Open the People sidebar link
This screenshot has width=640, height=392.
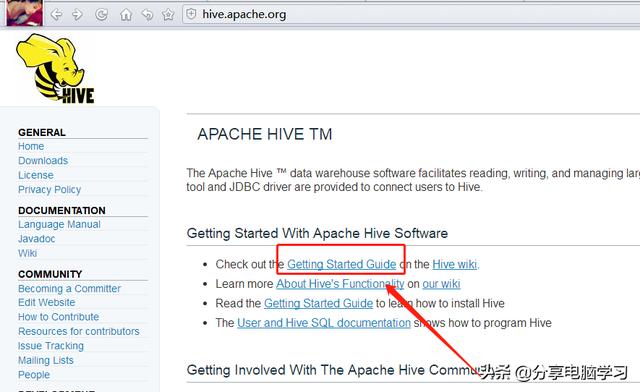34,374
